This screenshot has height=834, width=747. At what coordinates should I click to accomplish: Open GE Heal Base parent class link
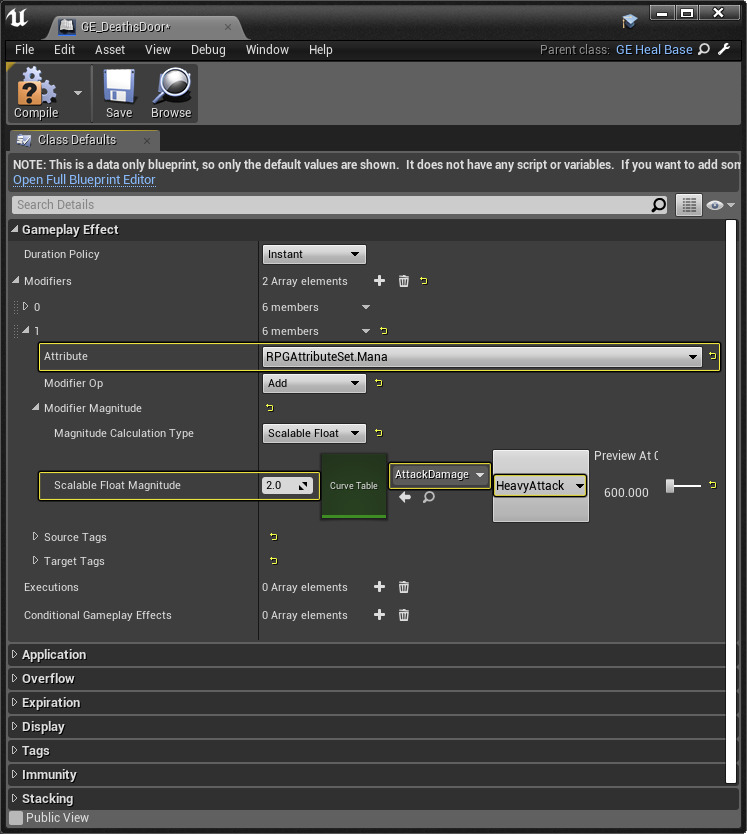(654, 50)
